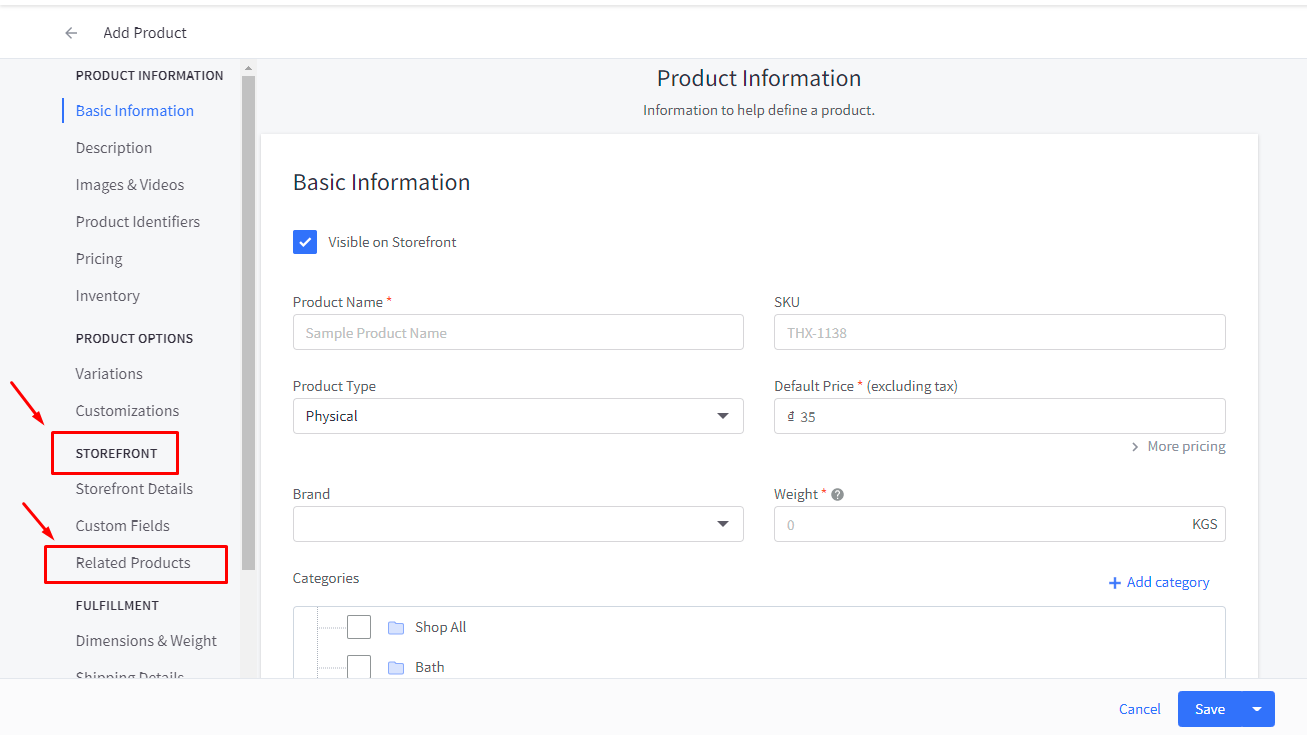
Task: Select Images & Videos in sidebar
Action: (130, 185)
